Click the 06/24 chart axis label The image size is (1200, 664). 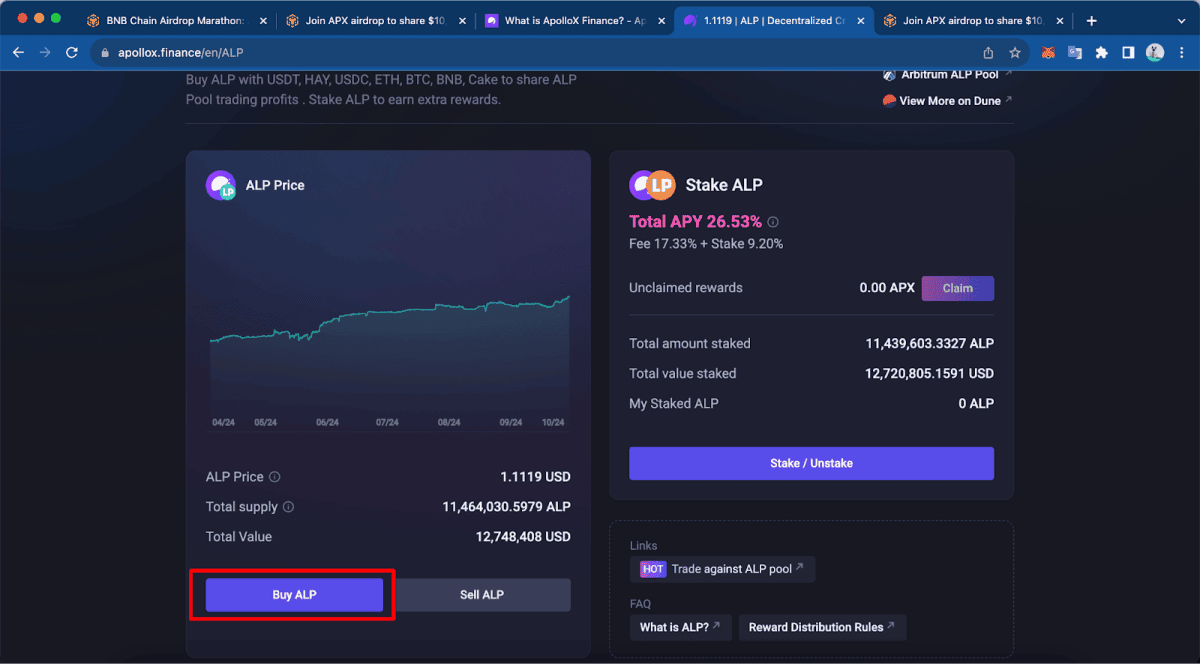coord(327,423)
